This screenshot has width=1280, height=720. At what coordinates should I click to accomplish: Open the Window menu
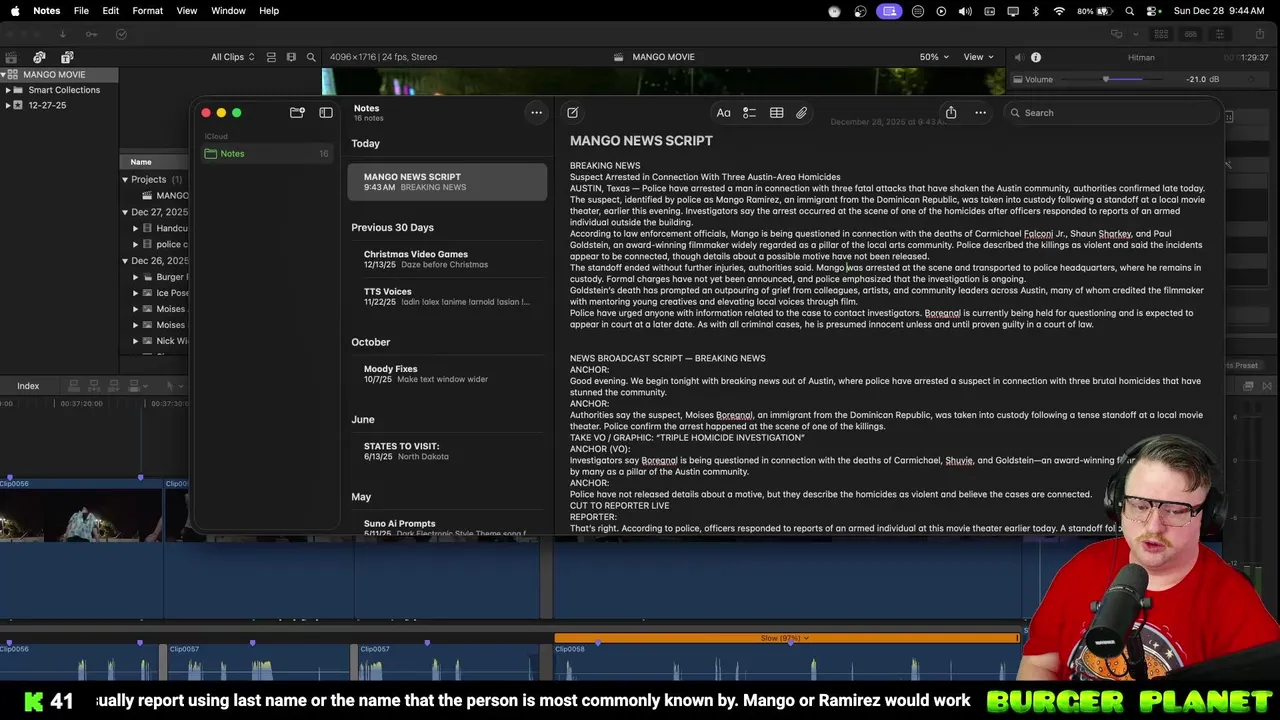[228, 11]
